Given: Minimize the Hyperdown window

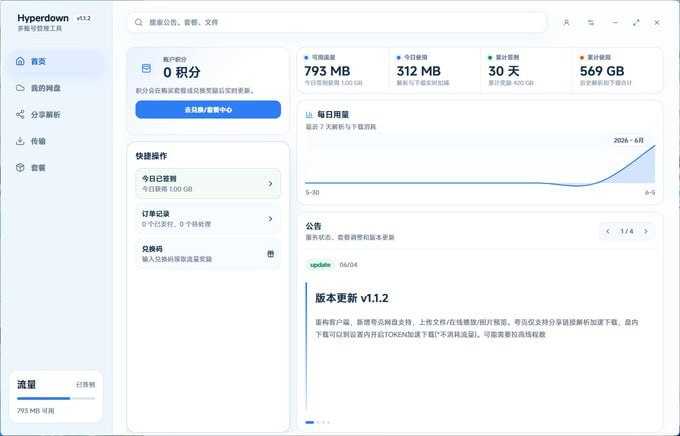Looking at the screenshot, I should 615,22.
